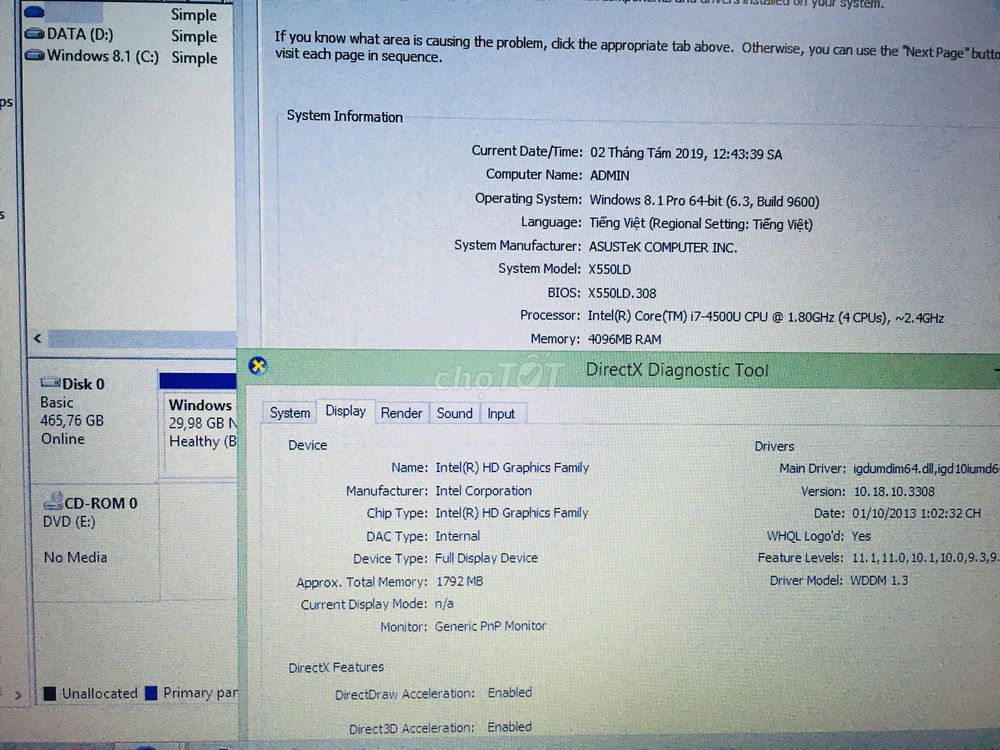Select the DATA (D:) volume drive icon

34,34
